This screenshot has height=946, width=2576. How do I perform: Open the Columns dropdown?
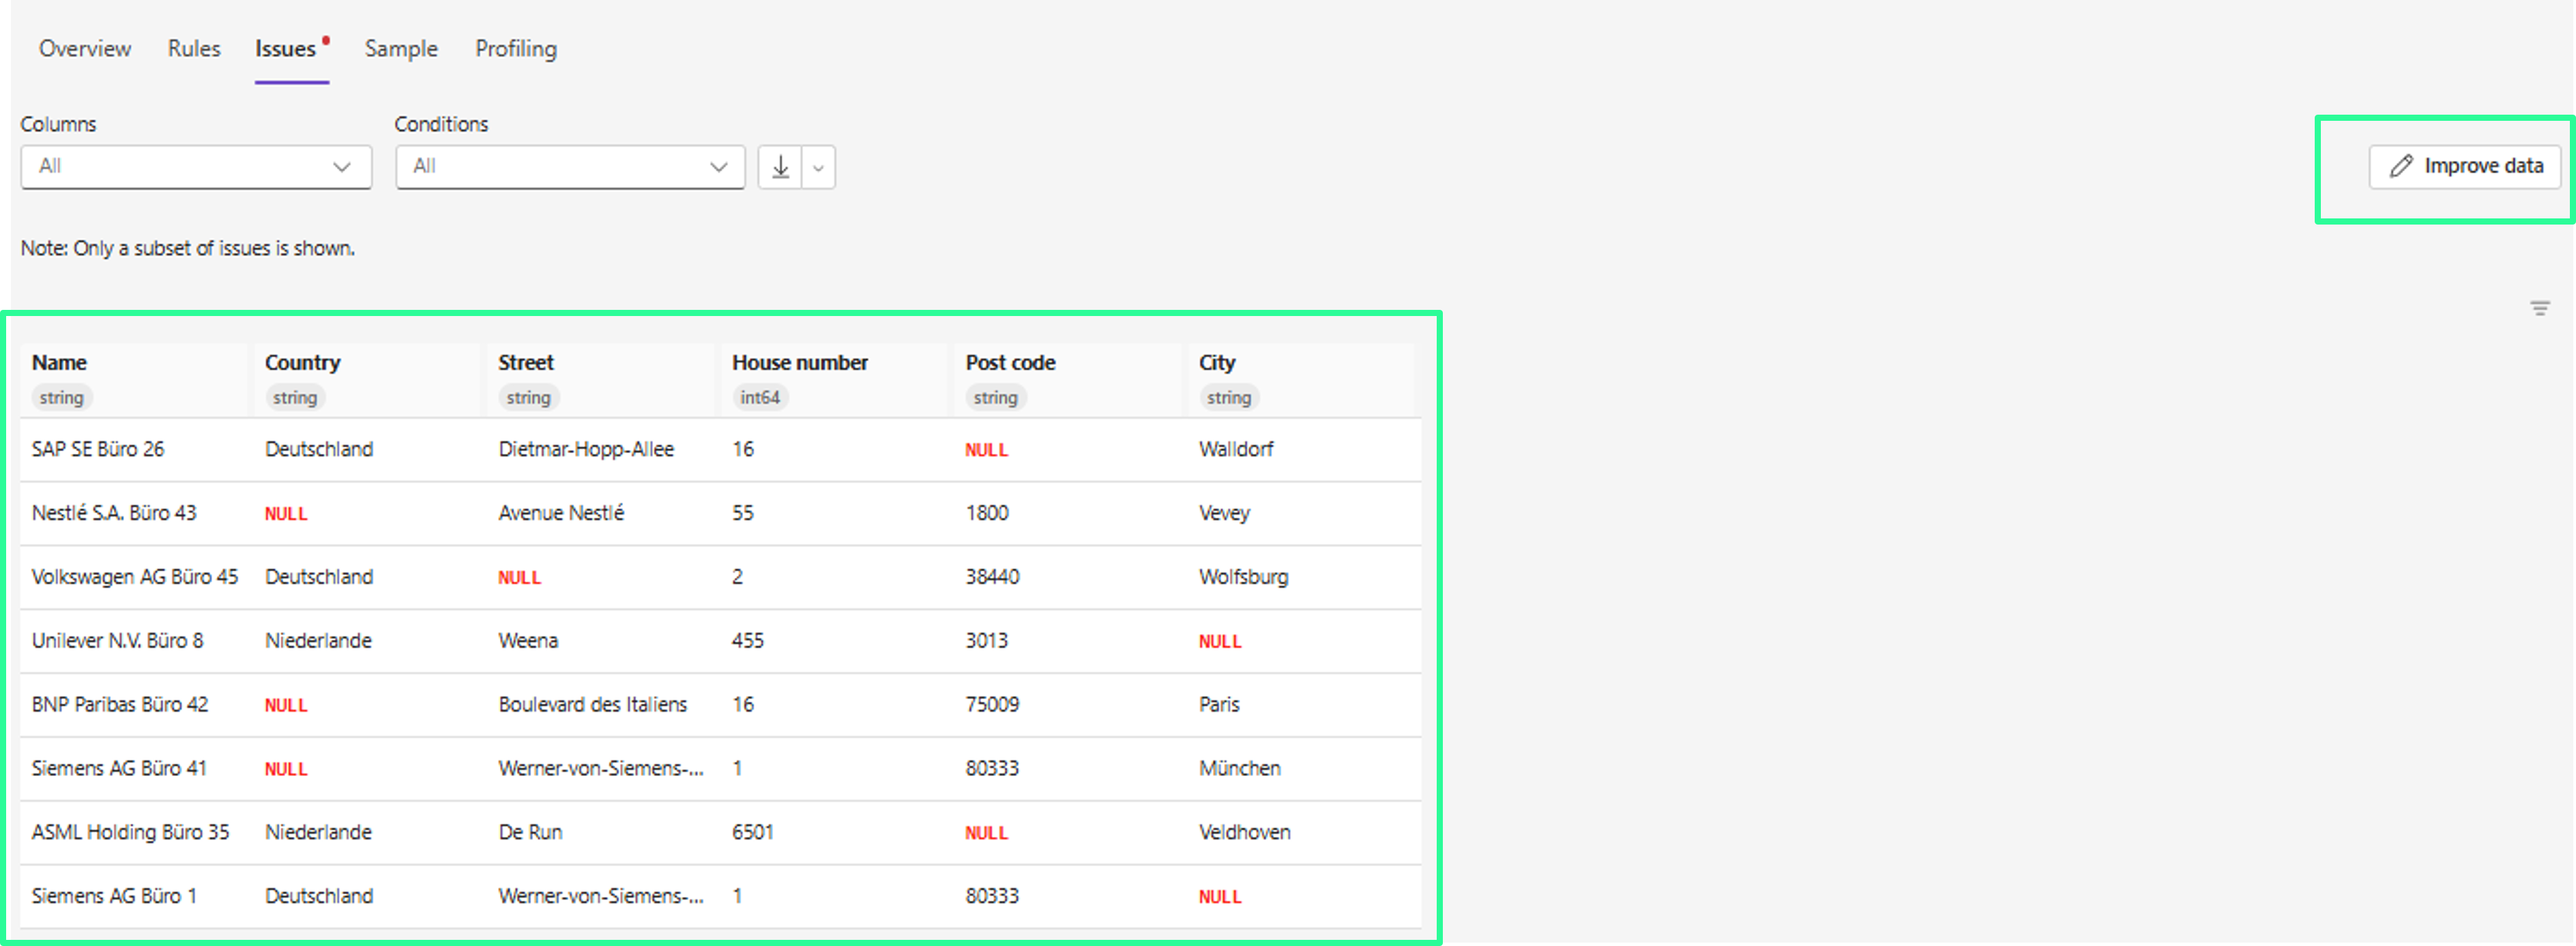[196, 167]
